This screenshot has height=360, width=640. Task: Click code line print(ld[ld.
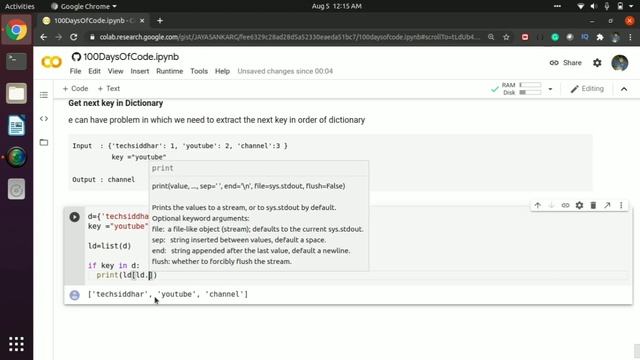[127, 275]
